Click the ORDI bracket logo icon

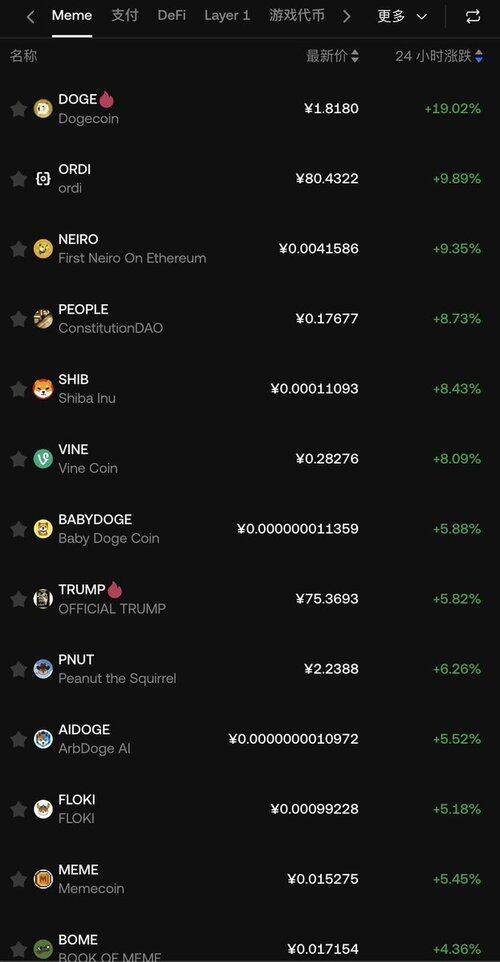43,179
